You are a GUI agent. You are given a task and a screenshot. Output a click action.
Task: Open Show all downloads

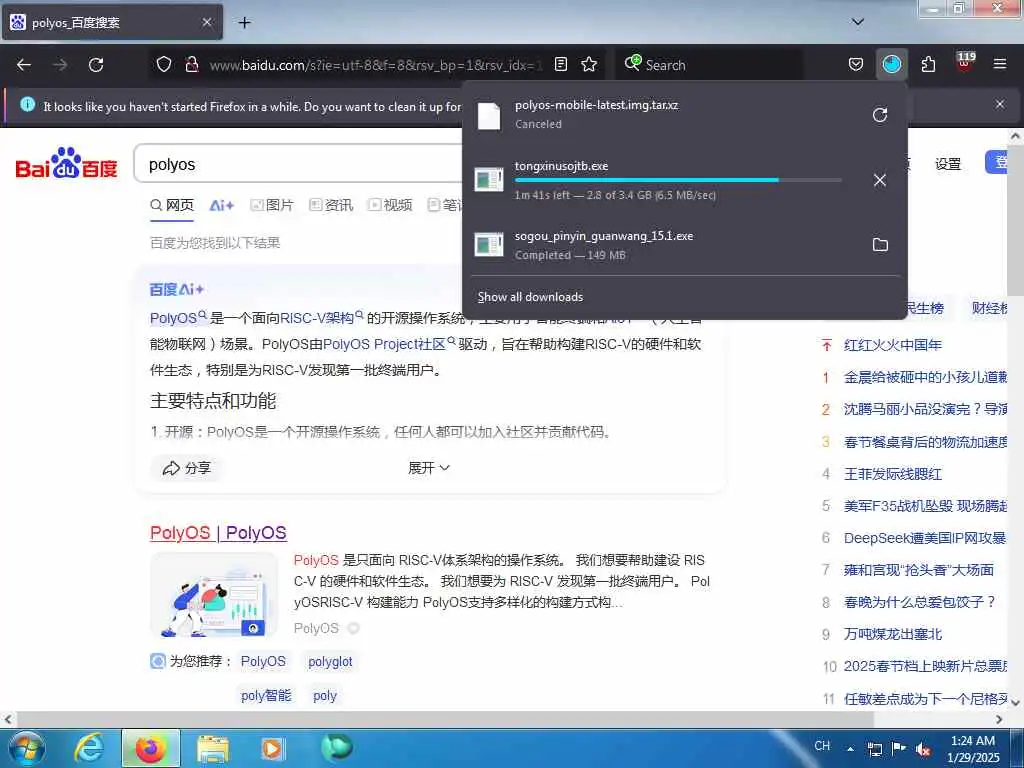(530, 296)
